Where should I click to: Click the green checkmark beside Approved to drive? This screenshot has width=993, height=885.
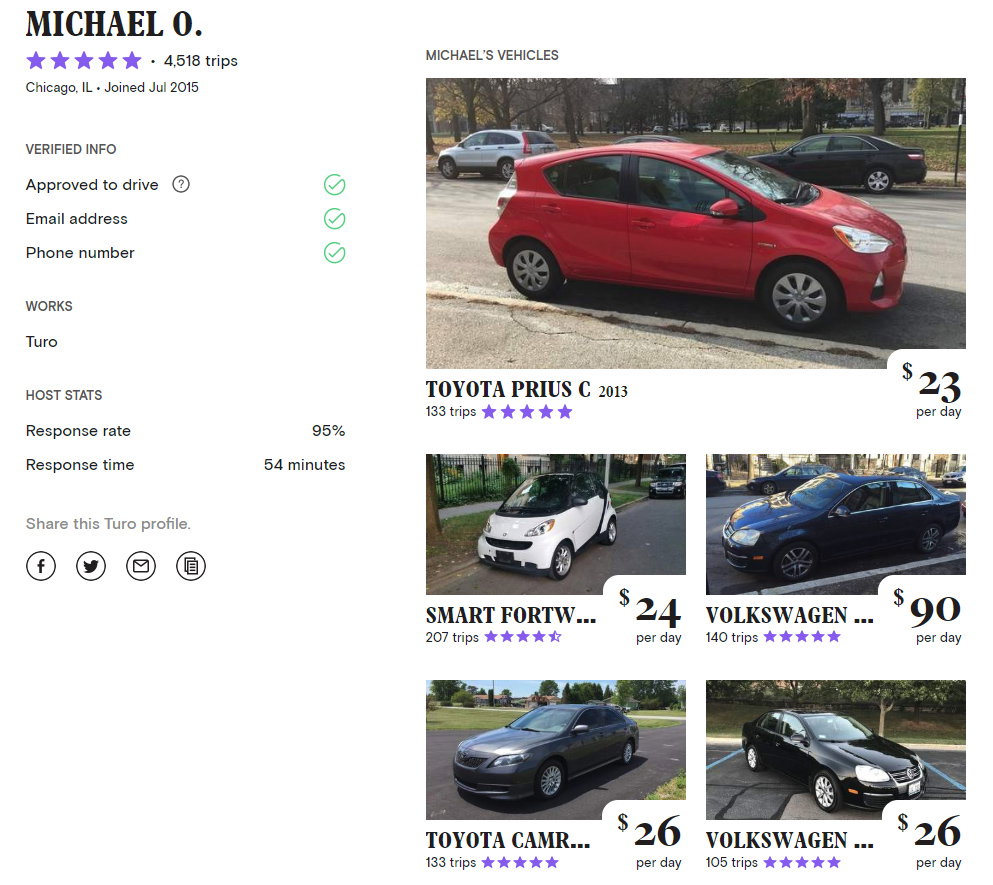click(x=335, y=185)
